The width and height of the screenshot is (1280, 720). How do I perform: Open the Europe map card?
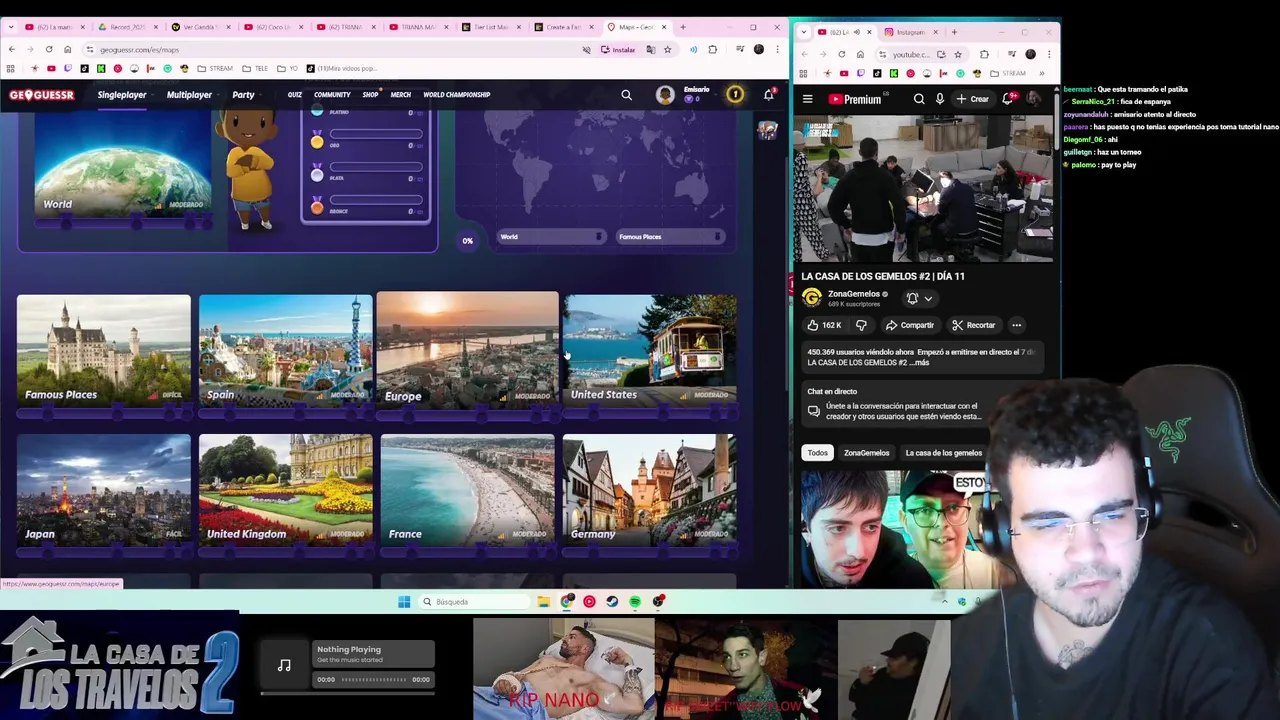[467, 349]
